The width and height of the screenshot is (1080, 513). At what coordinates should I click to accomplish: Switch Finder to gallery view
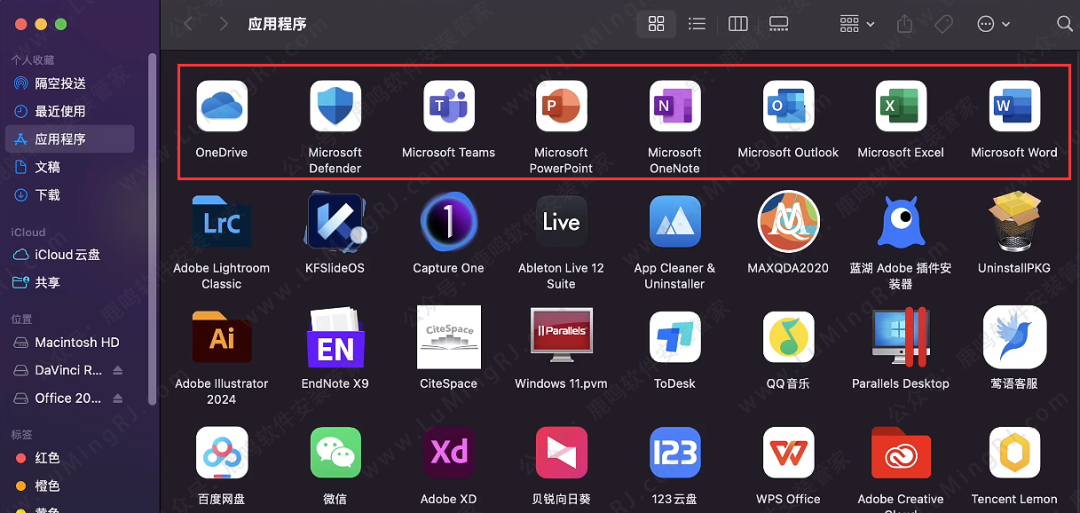(778, 24)
